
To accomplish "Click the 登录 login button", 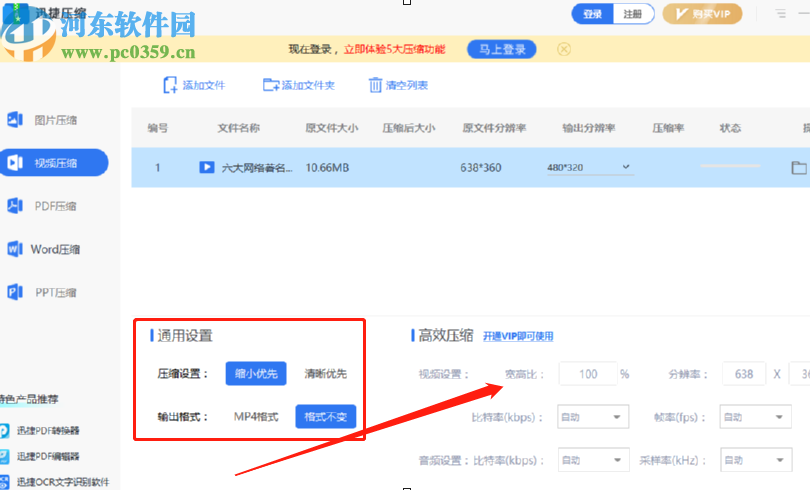I will (593, 14).
